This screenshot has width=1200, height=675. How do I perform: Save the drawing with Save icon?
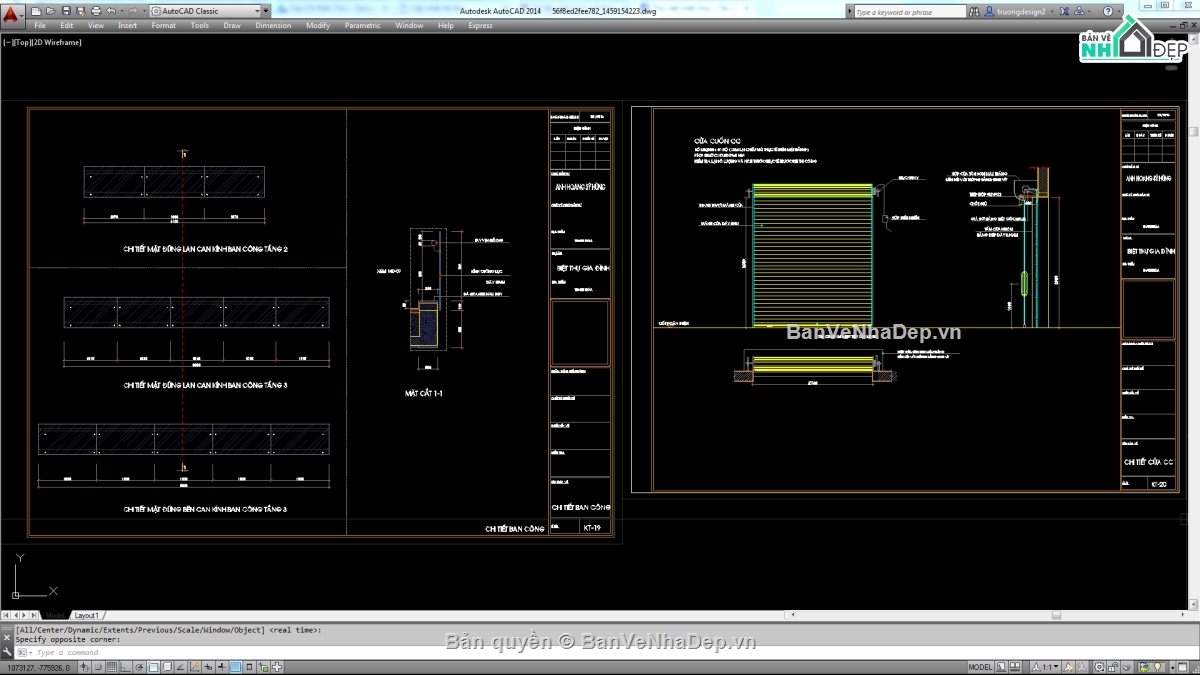tap(66, 11)
